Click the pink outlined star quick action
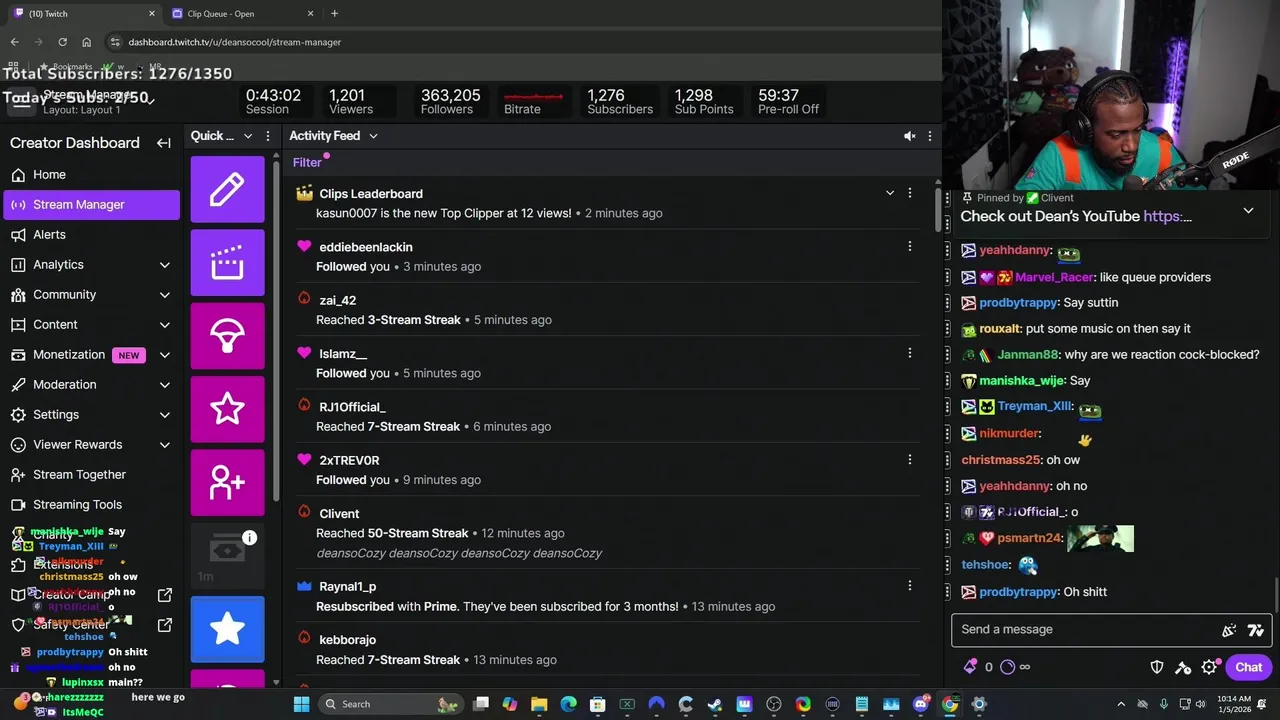This screenshot has width=1280, height=720. pyautogui.click(x=227, y=409)
